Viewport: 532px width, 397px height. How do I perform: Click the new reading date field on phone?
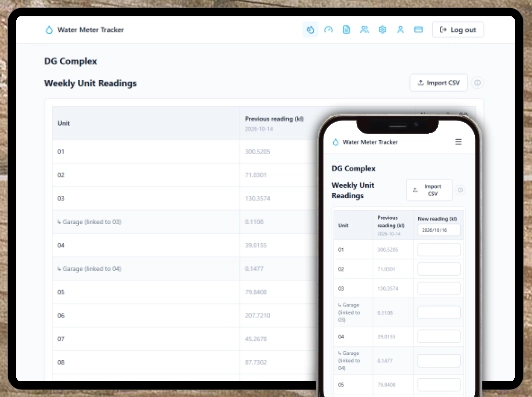(x=439, y=230)
